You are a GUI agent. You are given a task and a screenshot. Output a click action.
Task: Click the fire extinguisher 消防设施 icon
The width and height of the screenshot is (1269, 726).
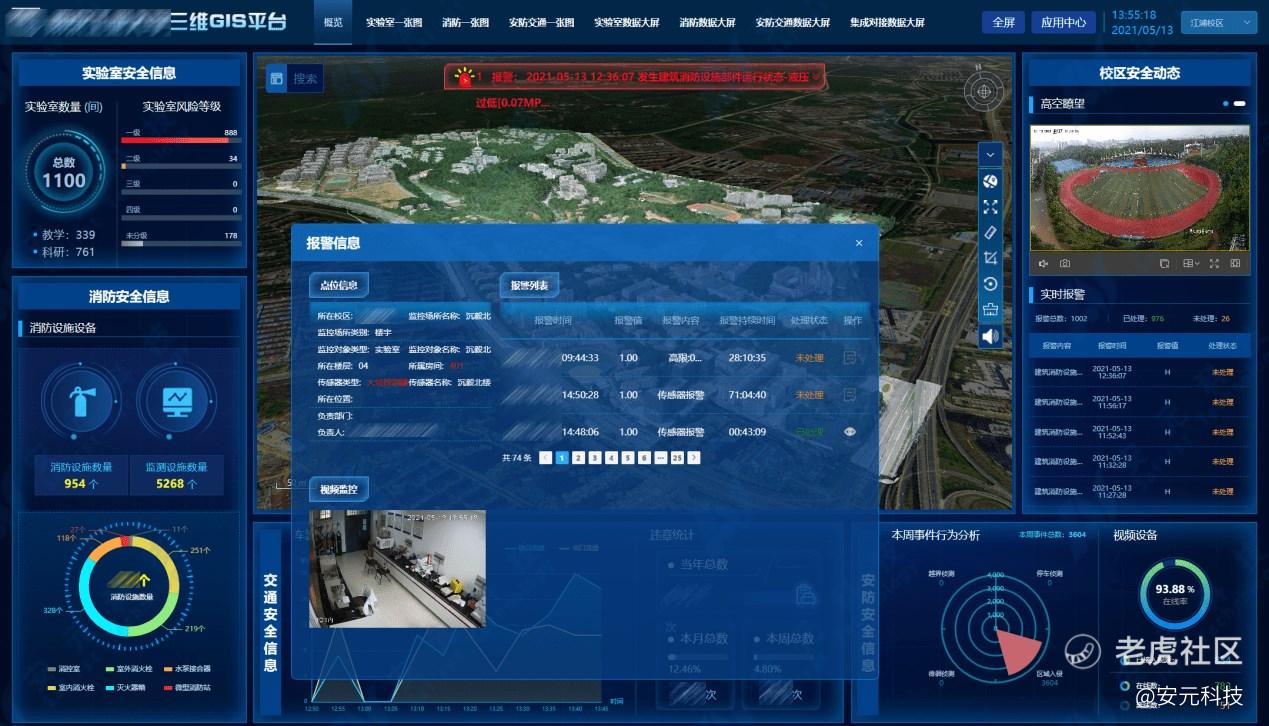tap(82, 401)
